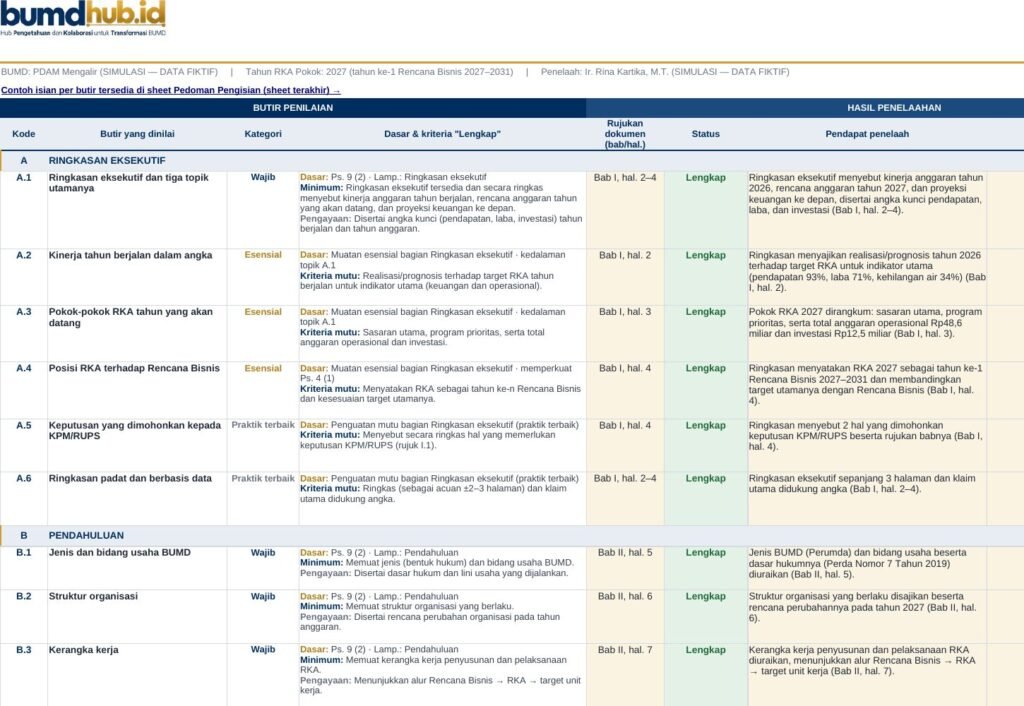Click 'Tahun RKA Pokok: 2027' info text
1024x706 pixels.
[x=379, y=72]
